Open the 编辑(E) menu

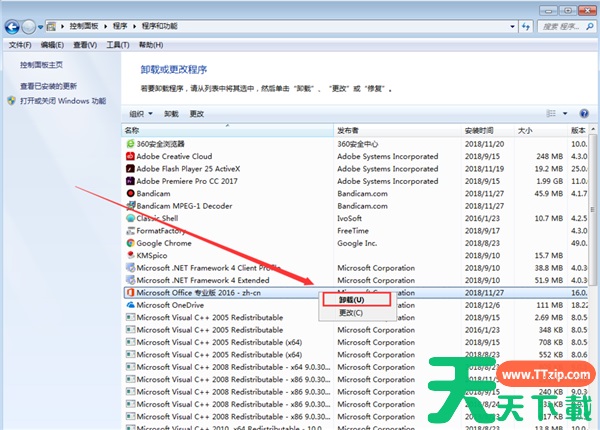click(52, 45)
